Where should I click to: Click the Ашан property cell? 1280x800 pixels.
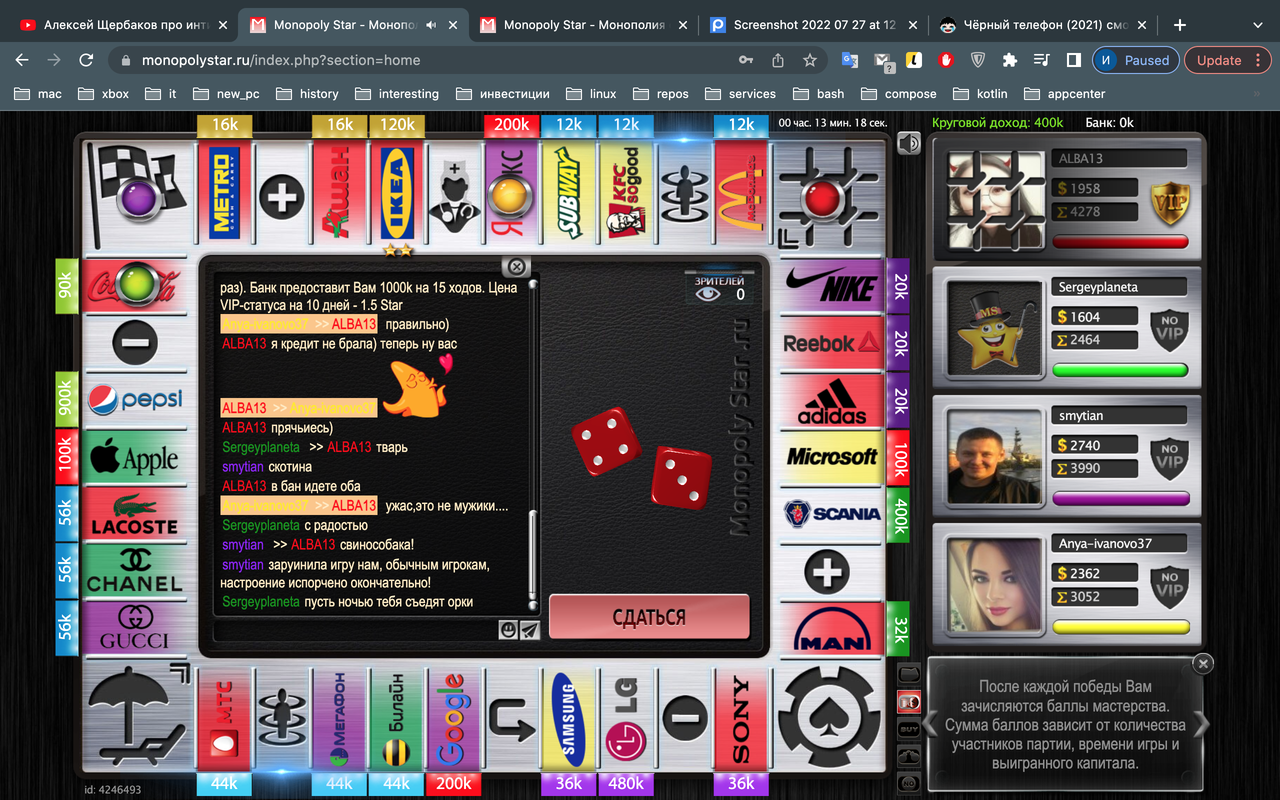(x=340, y=193)
